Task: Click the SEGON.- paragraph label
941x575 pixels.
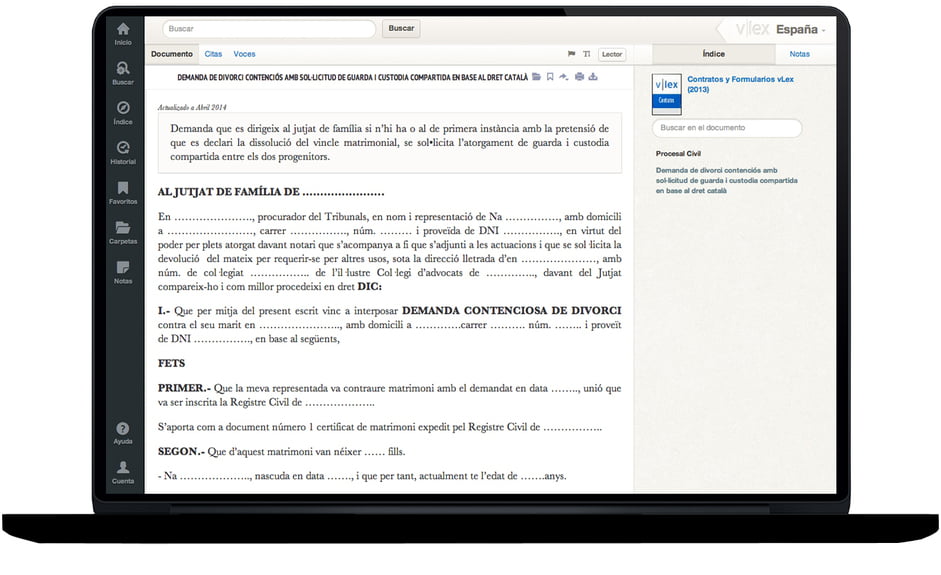Action: click(181, 451)
